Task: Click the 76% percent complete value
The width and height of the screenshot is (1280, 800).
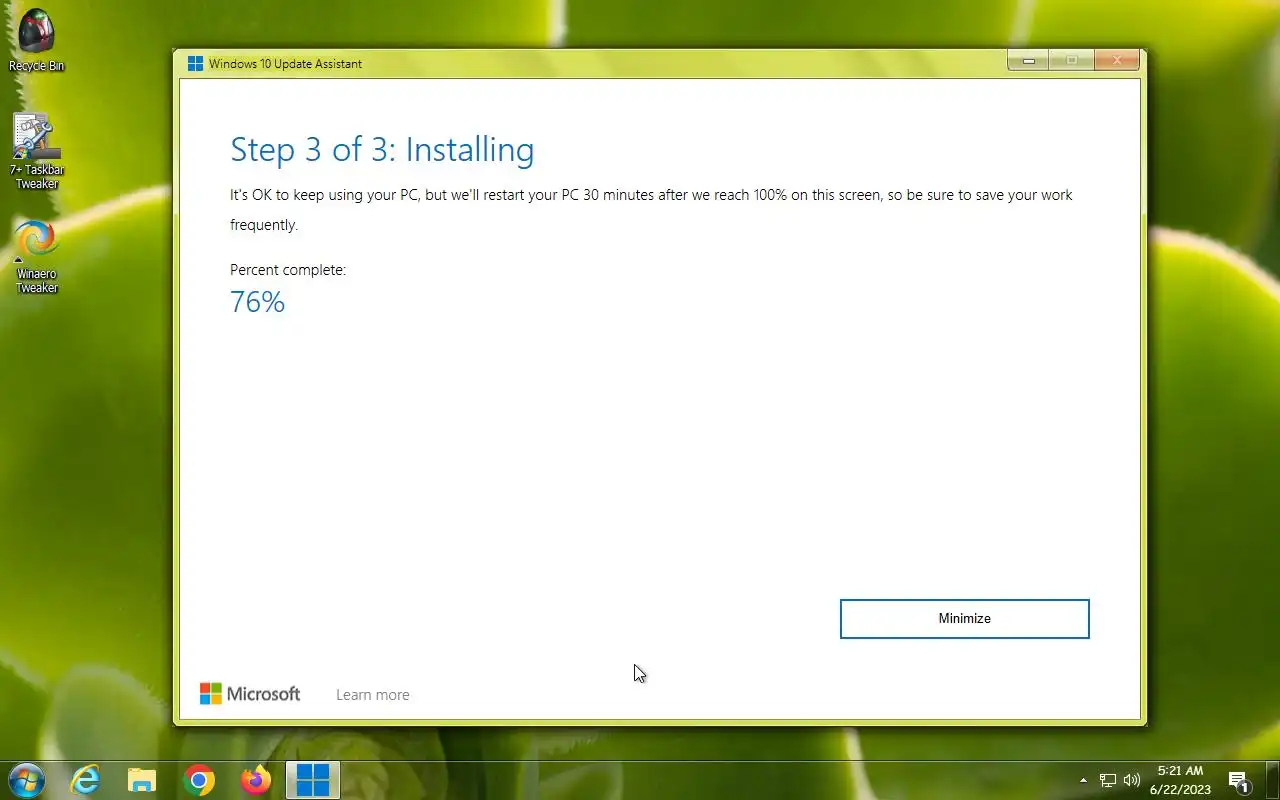Action: (257, 302)
